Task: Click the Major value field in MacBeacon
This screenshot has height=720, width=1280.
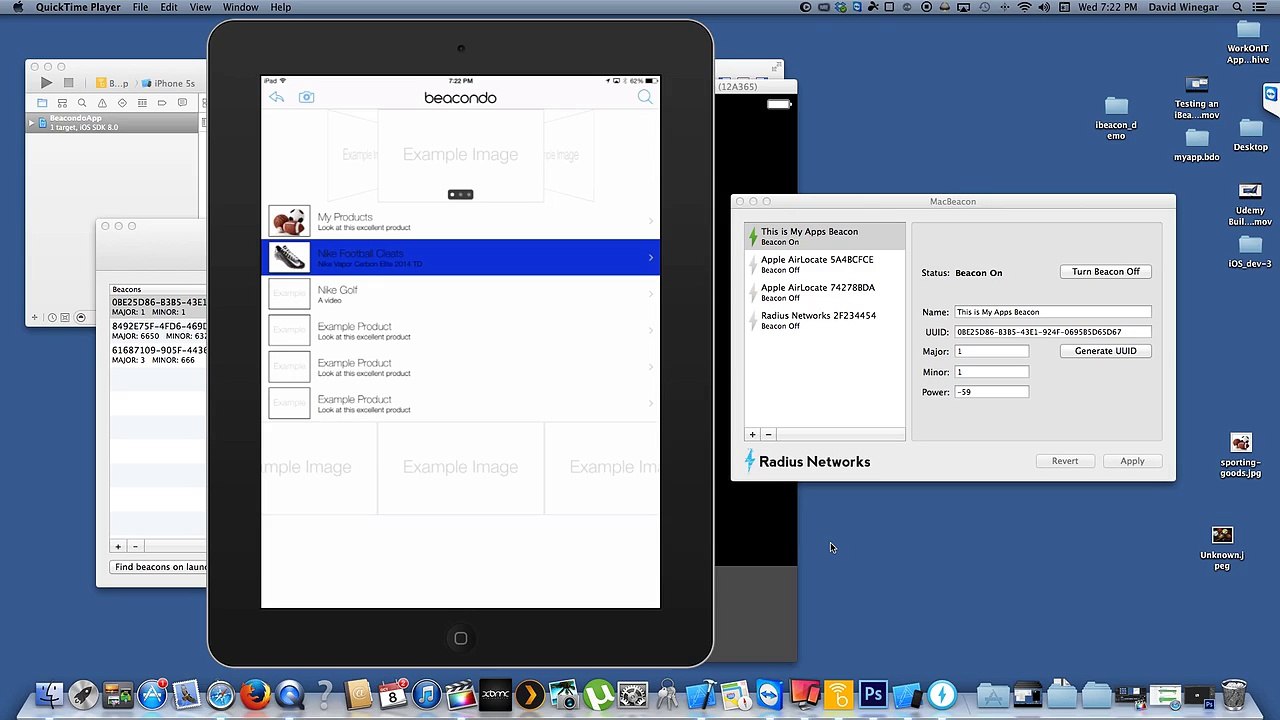Action: 991,352
